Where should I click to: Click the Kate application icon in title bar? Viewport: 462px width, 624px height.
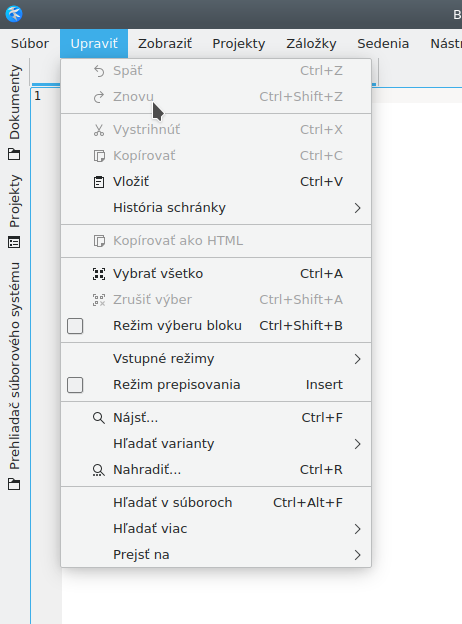point(14,14)
